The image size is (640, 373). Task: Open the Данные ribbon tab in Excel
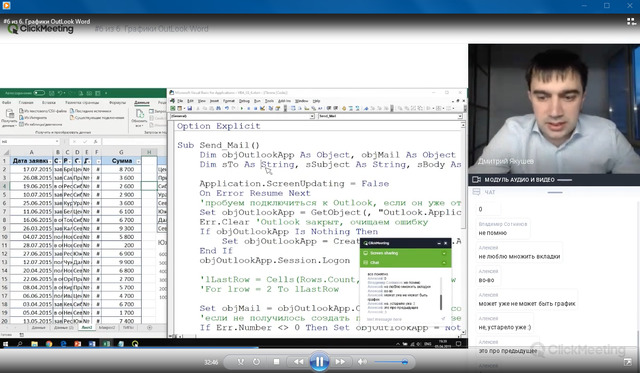(x=142, y=103)
